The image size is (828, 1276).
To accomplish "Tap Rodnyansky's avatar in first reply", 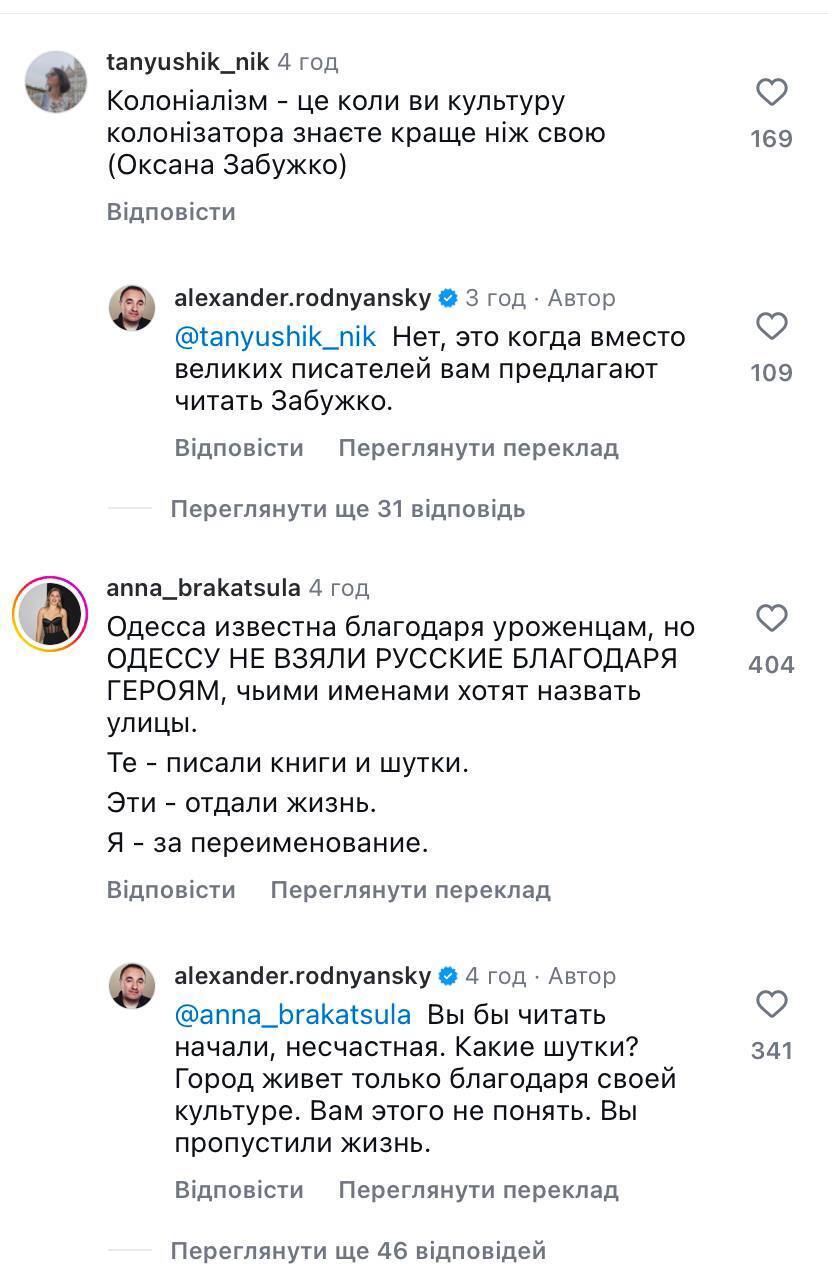I will (x=132, y=307).
